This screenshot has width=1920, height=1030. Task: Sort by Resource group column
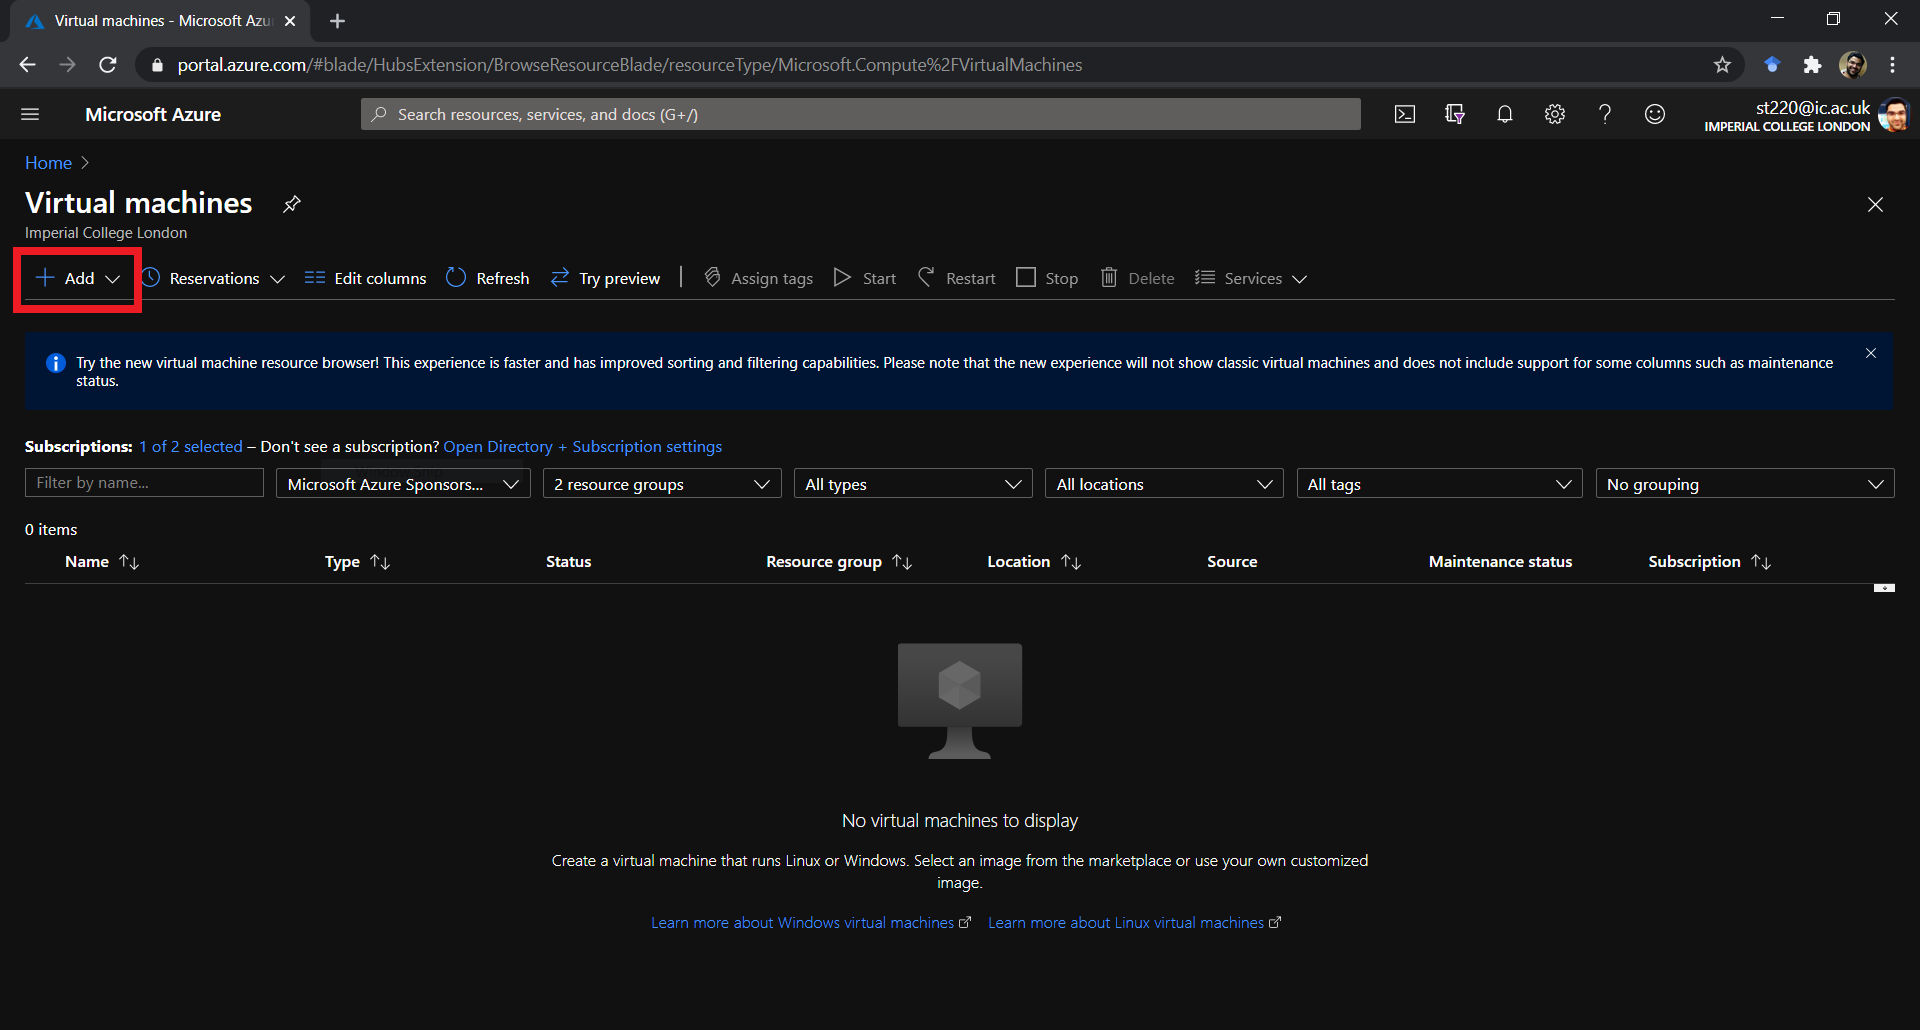[839, 562]
